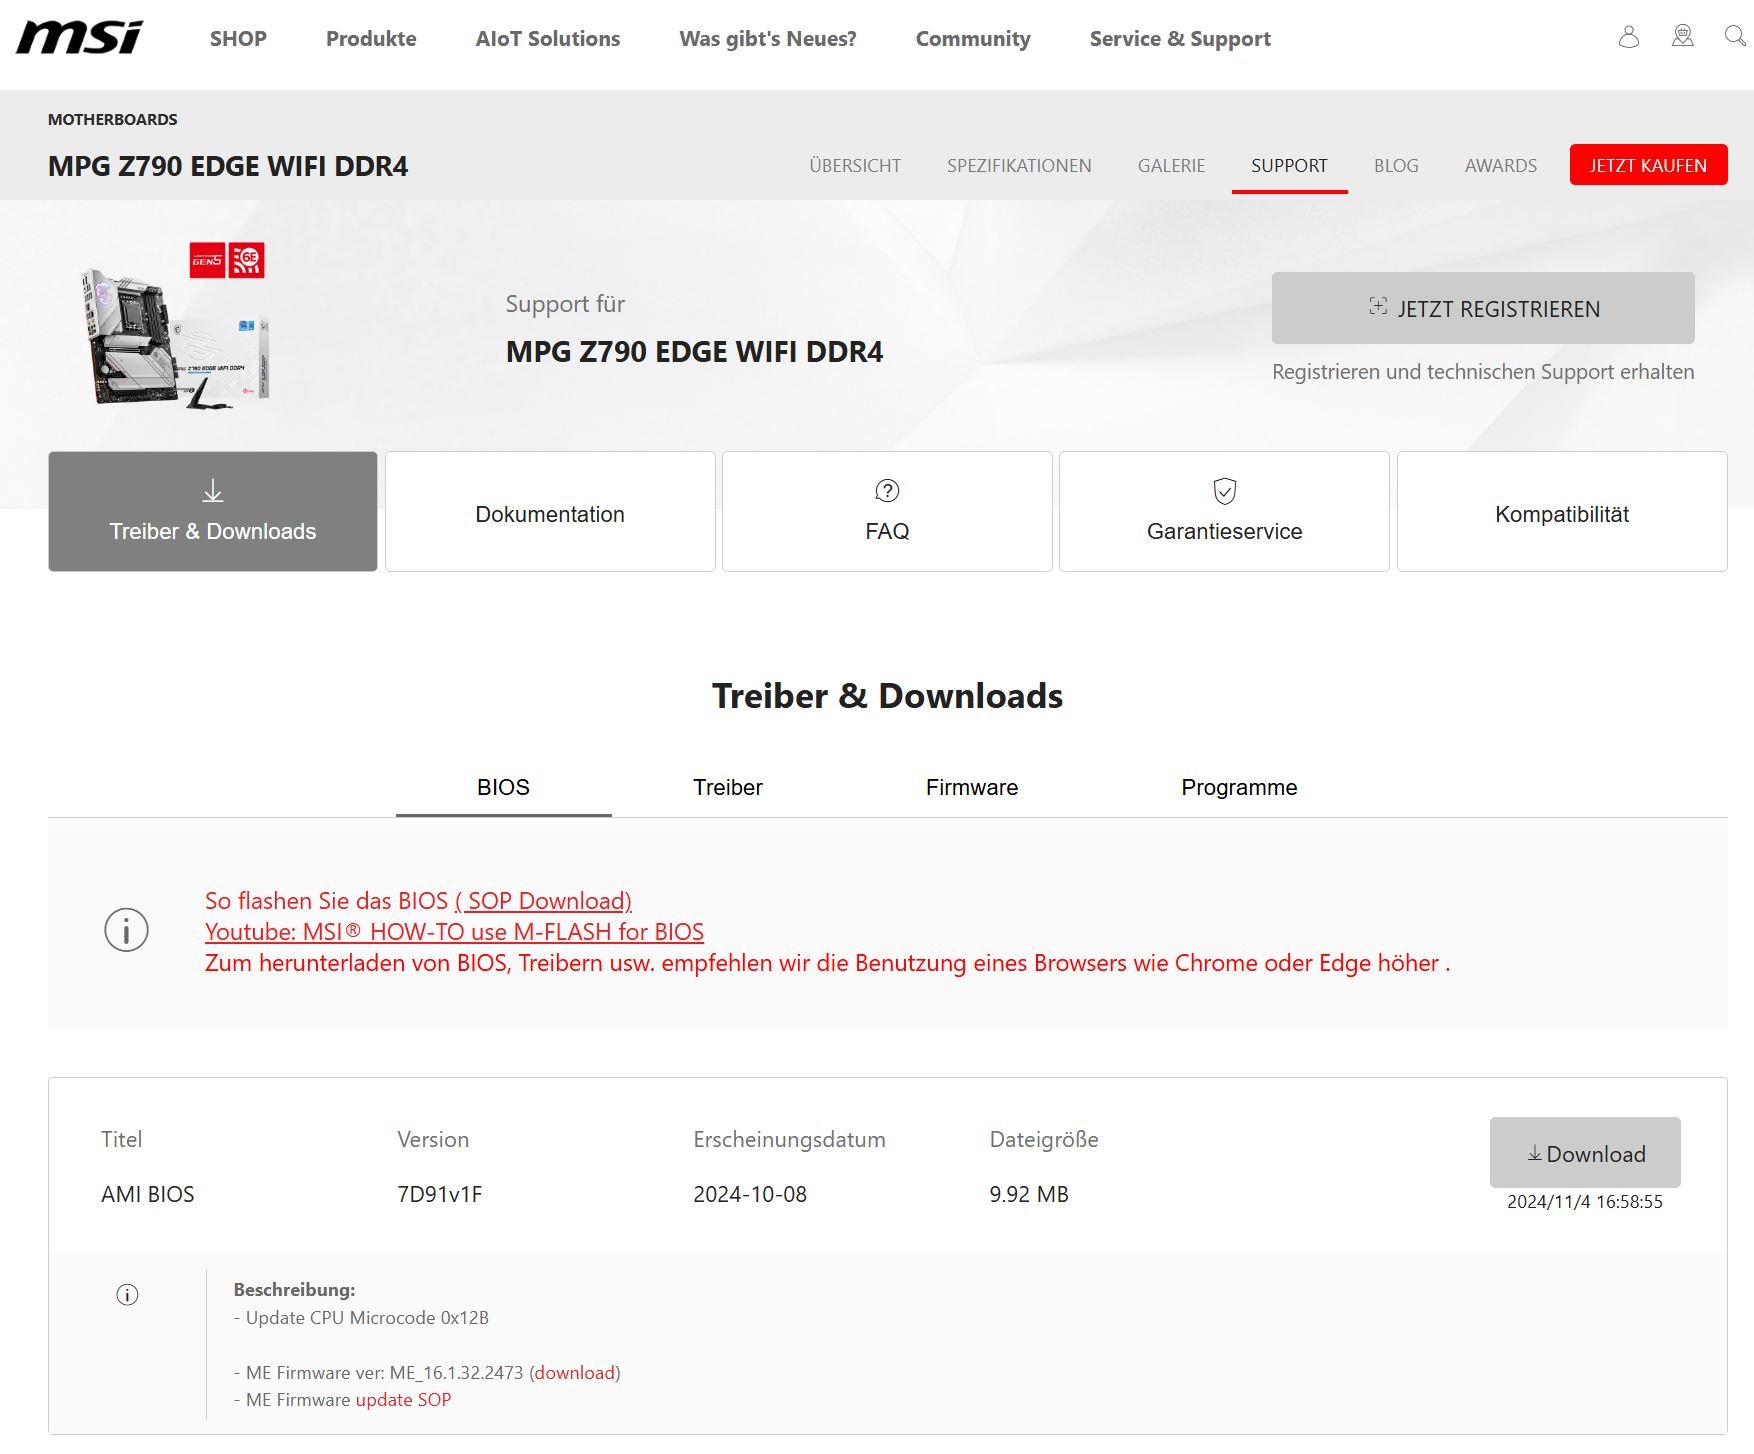Click the ME Firmware download link
Viewport: 1754px width, 1454px height.
(574, 1373)
